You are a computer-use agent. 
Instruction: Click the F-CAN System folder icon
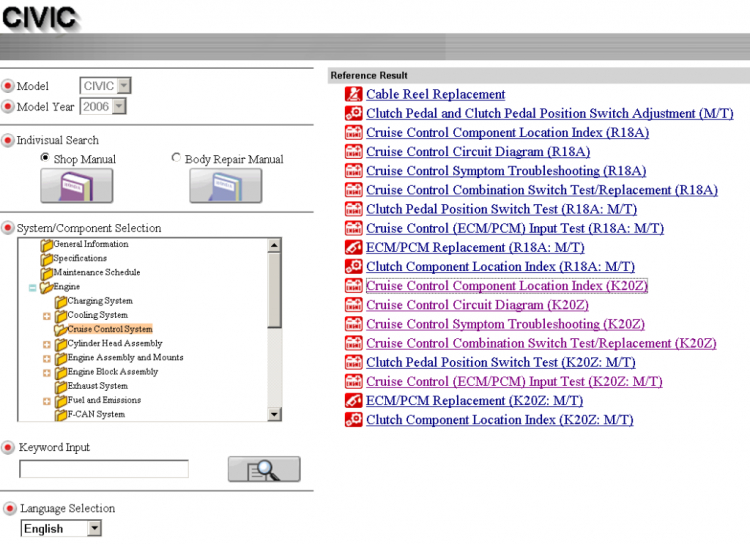(x=61, y=415)
